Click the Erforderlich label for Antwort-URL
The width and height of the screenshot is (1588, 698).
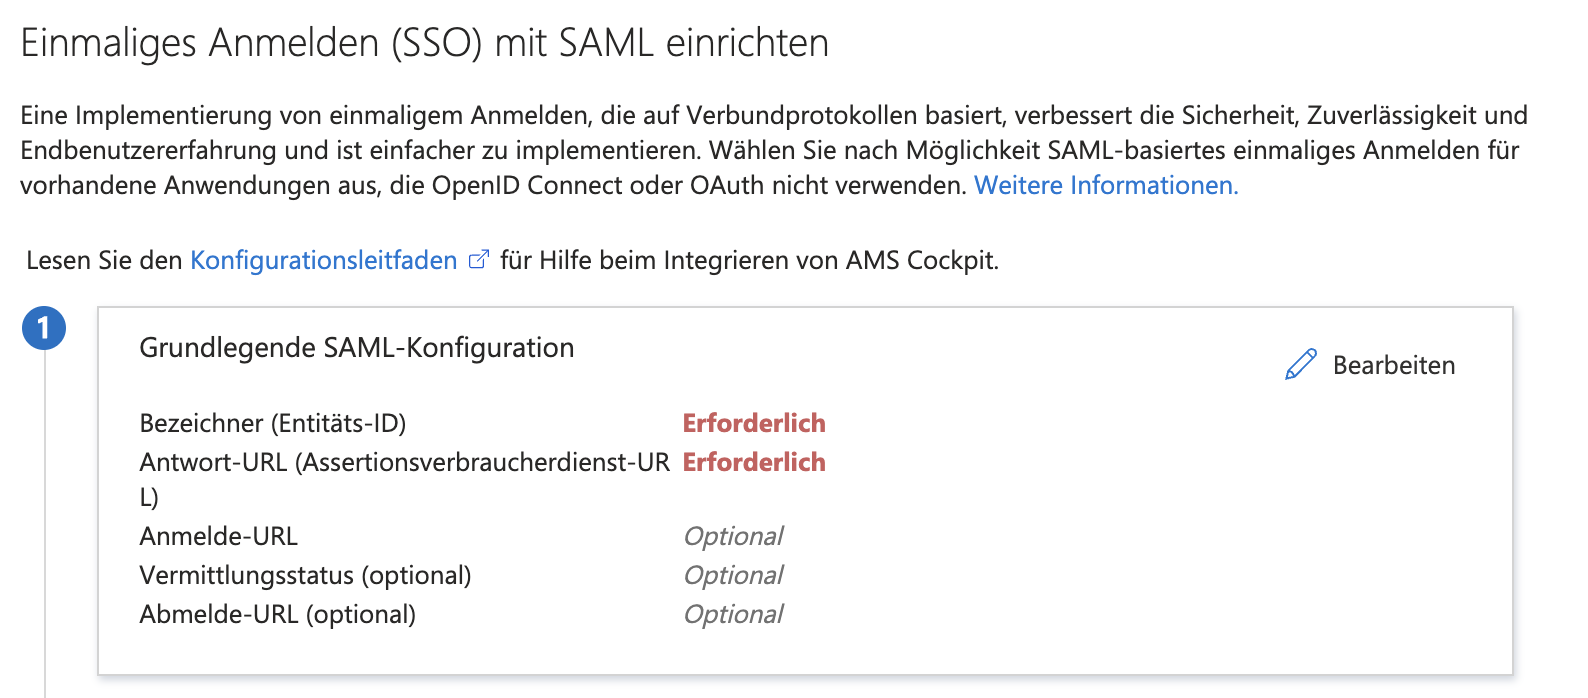(x=754, y=462)
